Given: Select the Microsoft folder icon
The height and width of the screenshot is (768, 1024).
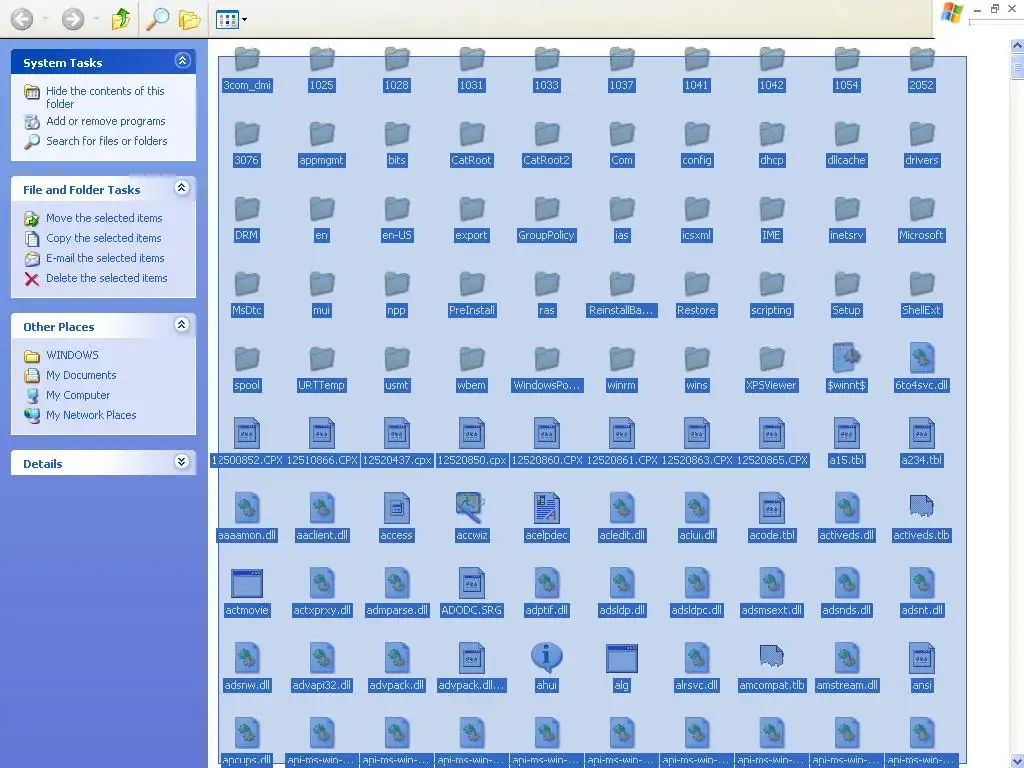Looking at the screenshot, I should pos(921,209).
